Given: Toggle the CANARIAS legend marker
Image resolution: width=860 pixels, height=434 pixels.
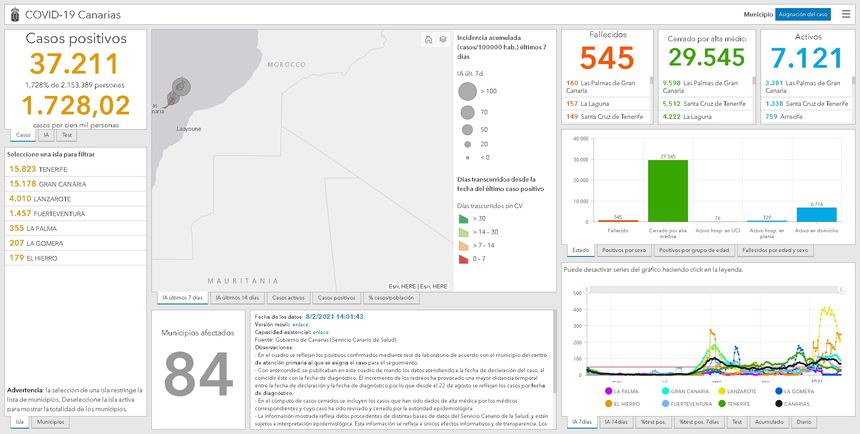Looking at the screenshot, I should (778, 403).
